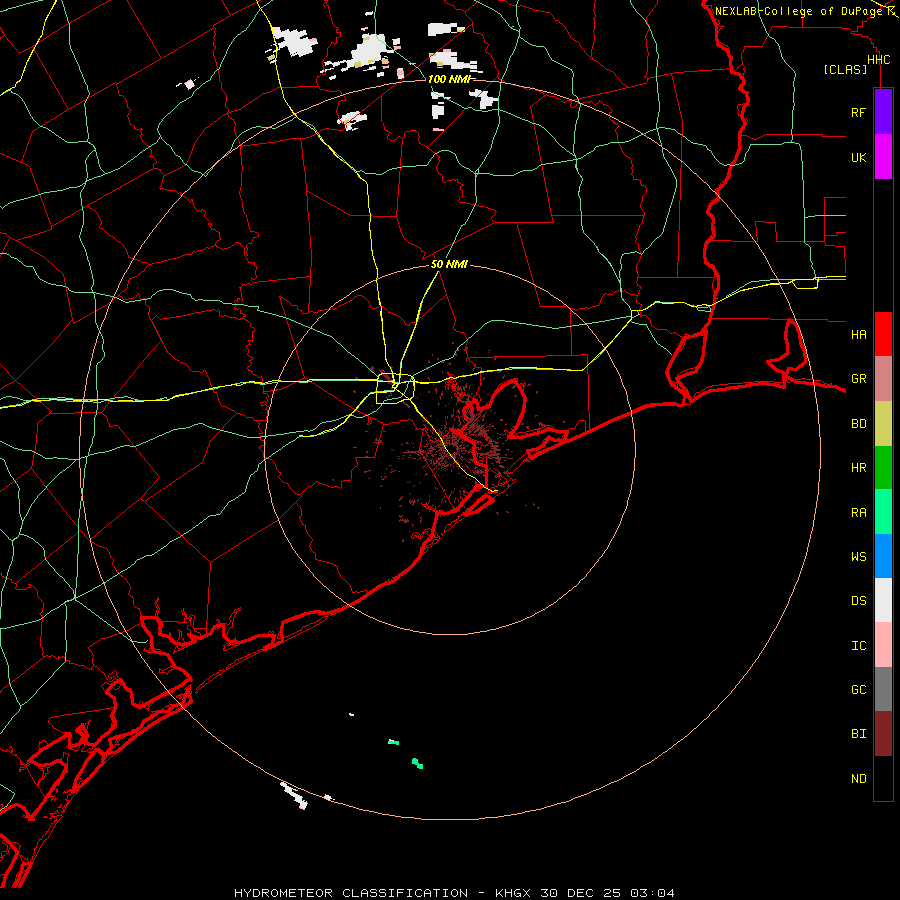Click the RA legend label
Screen dimensions: 900x900
[858, 513]
